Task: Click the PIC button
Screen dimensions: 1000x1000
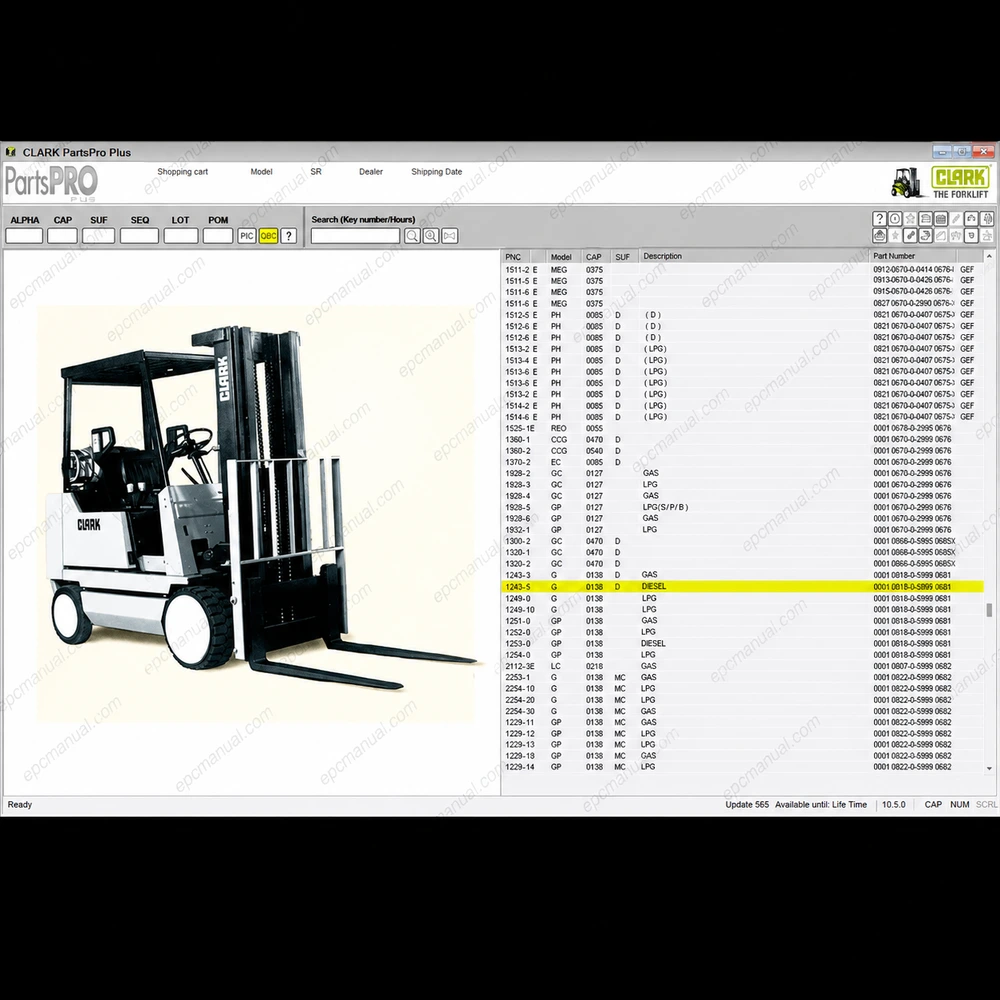Action: (x=247, y=236)
